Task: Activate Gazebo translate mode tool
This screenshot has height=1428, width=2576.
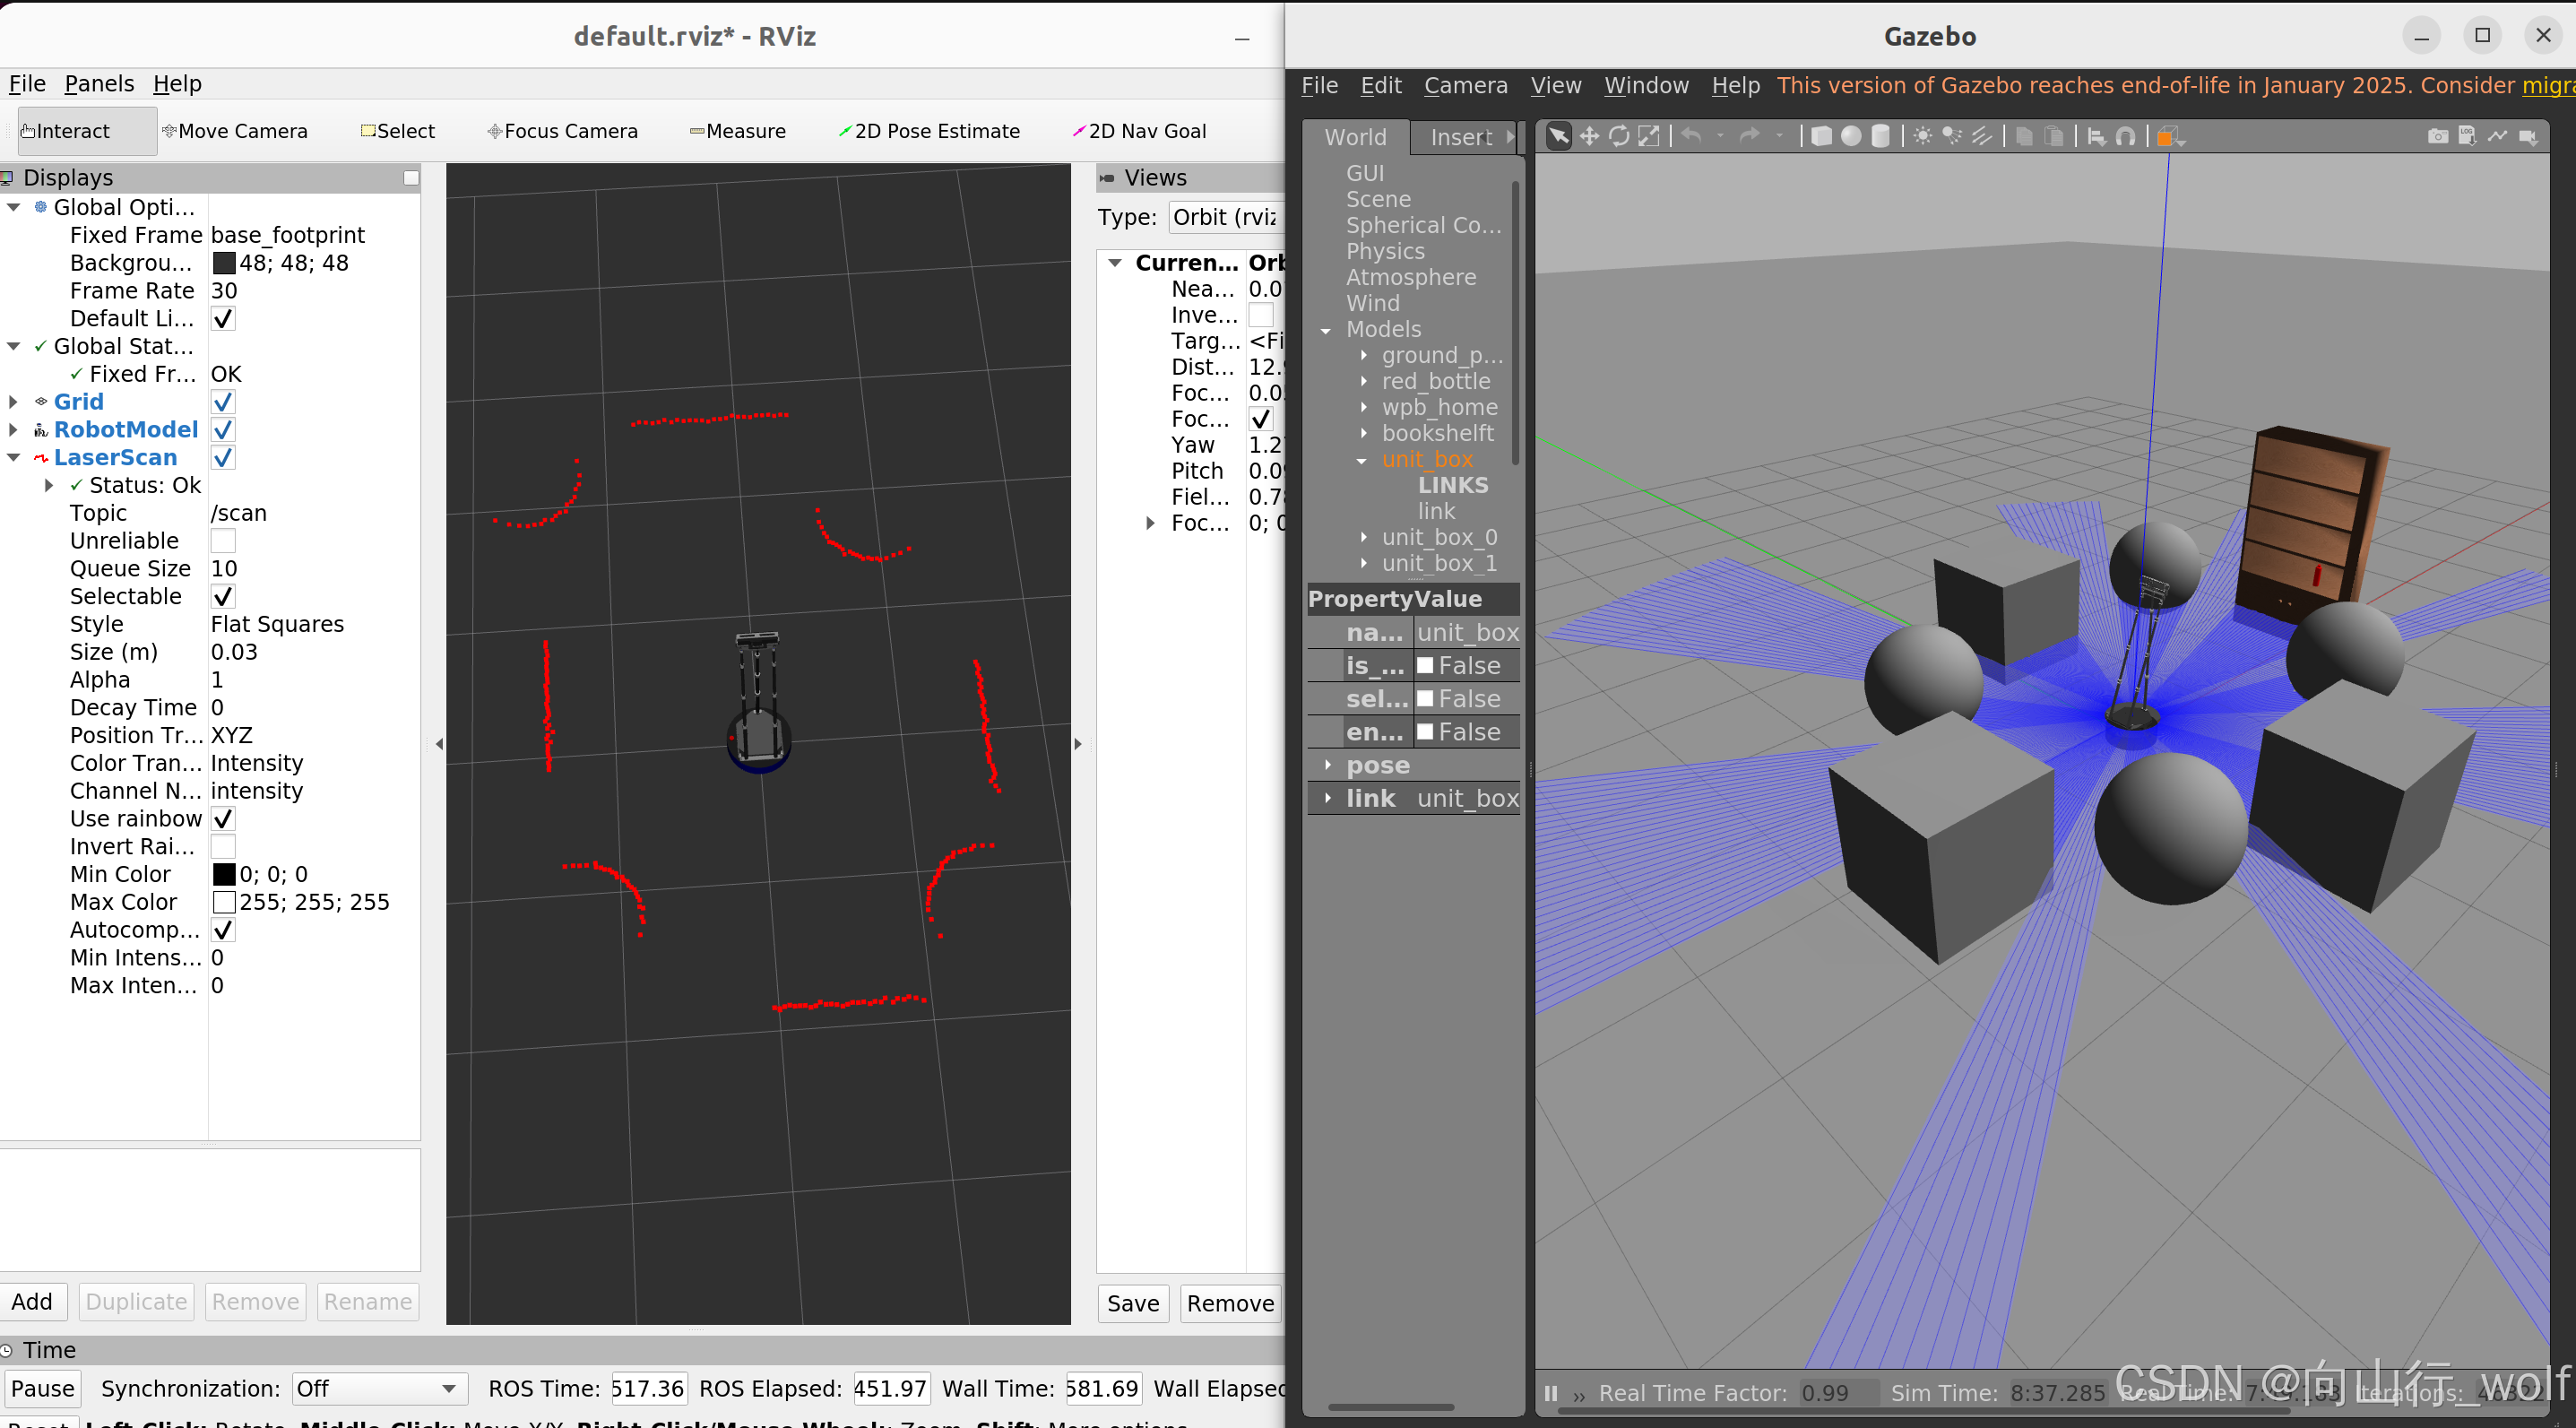Action: tap(1588, 137)
